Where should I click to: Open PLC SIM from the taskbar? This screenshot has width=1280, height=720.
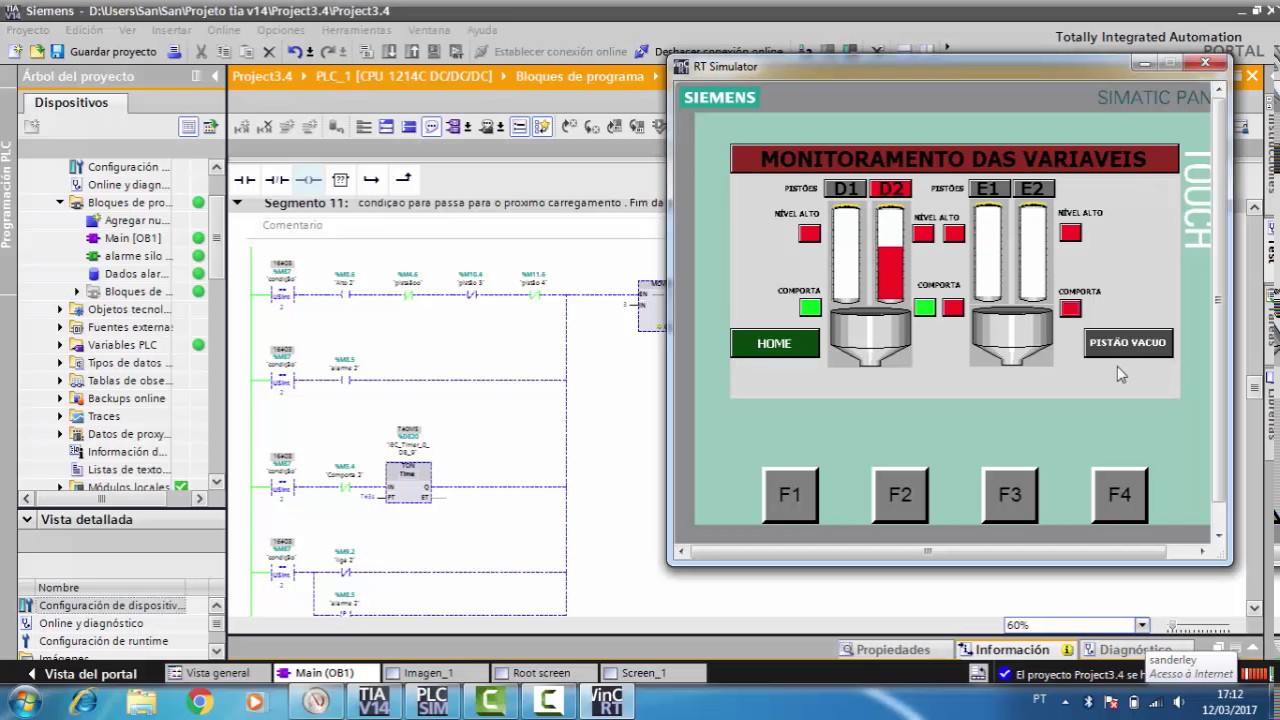point(432,701)
